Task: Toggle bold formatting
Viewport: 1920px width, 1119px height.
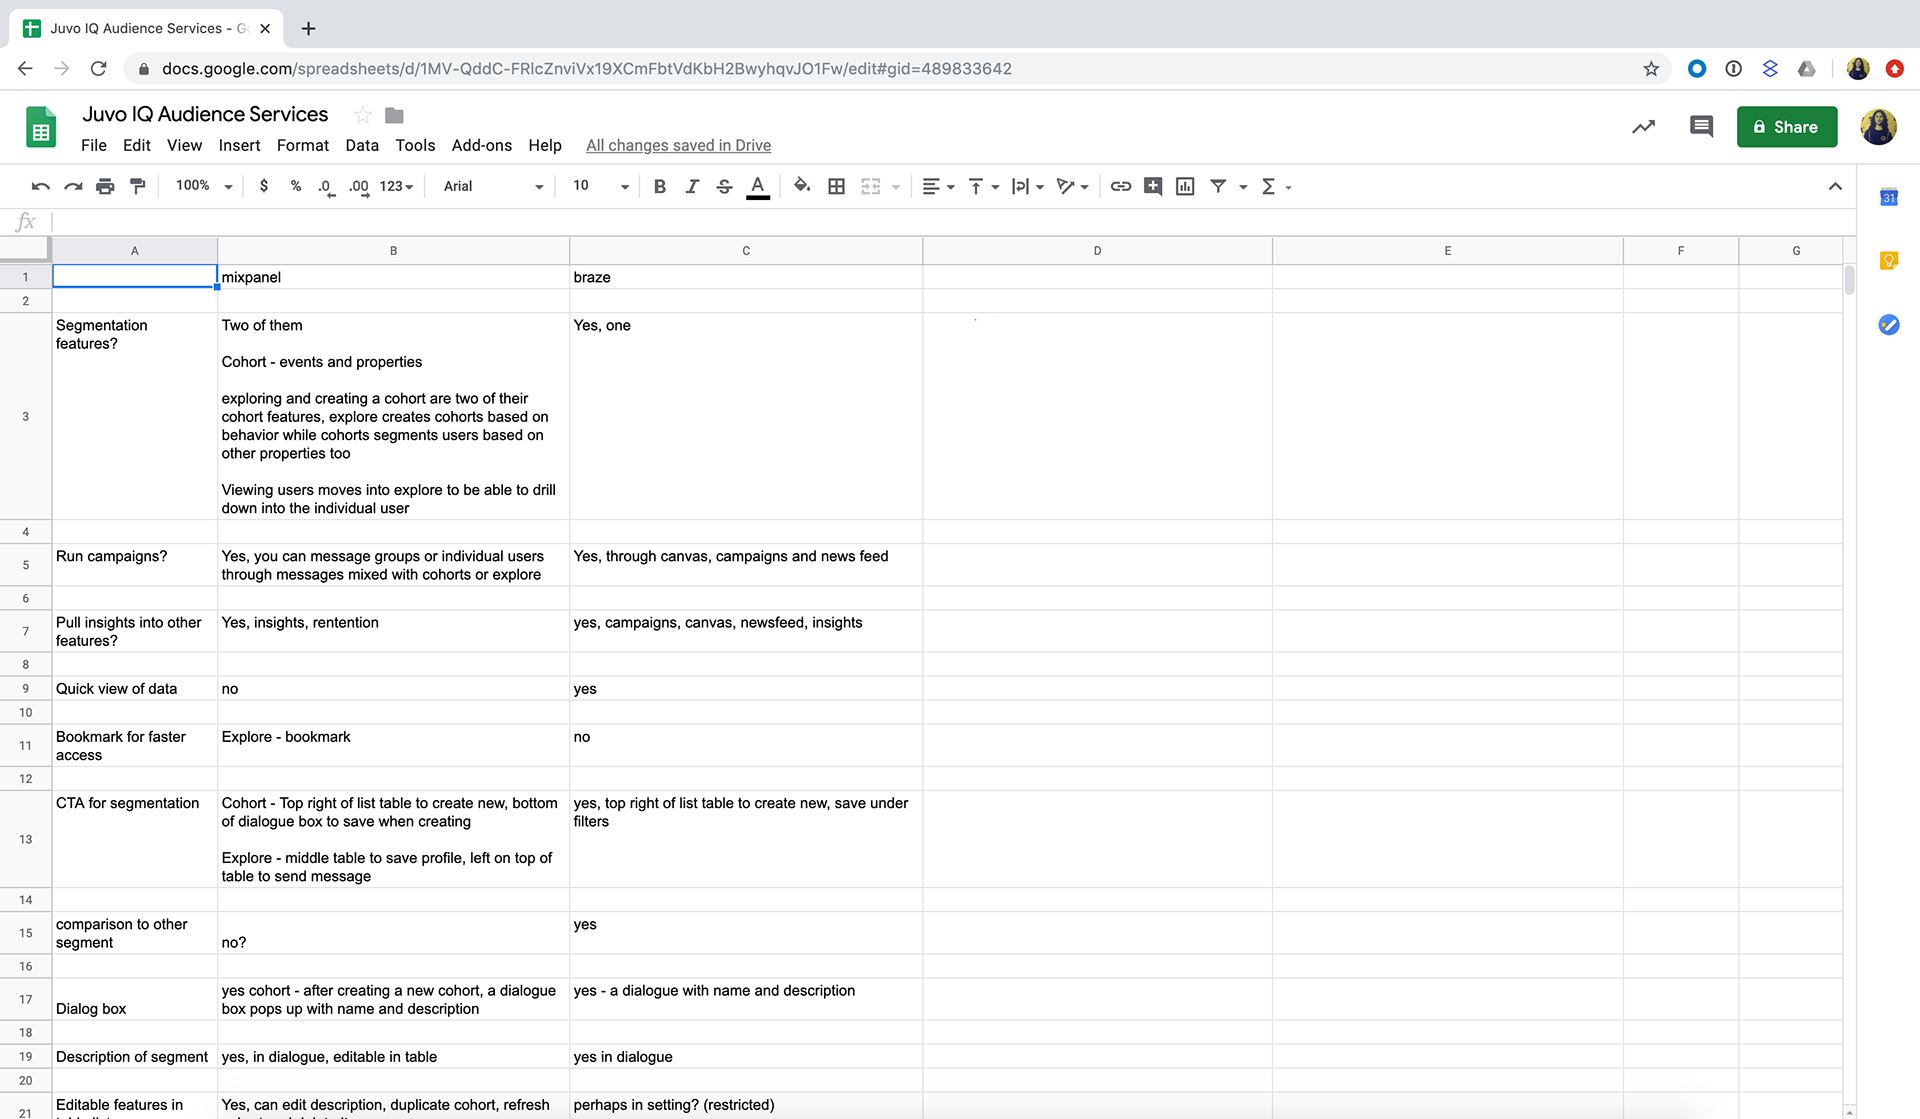Action: (x=659, y=186)
